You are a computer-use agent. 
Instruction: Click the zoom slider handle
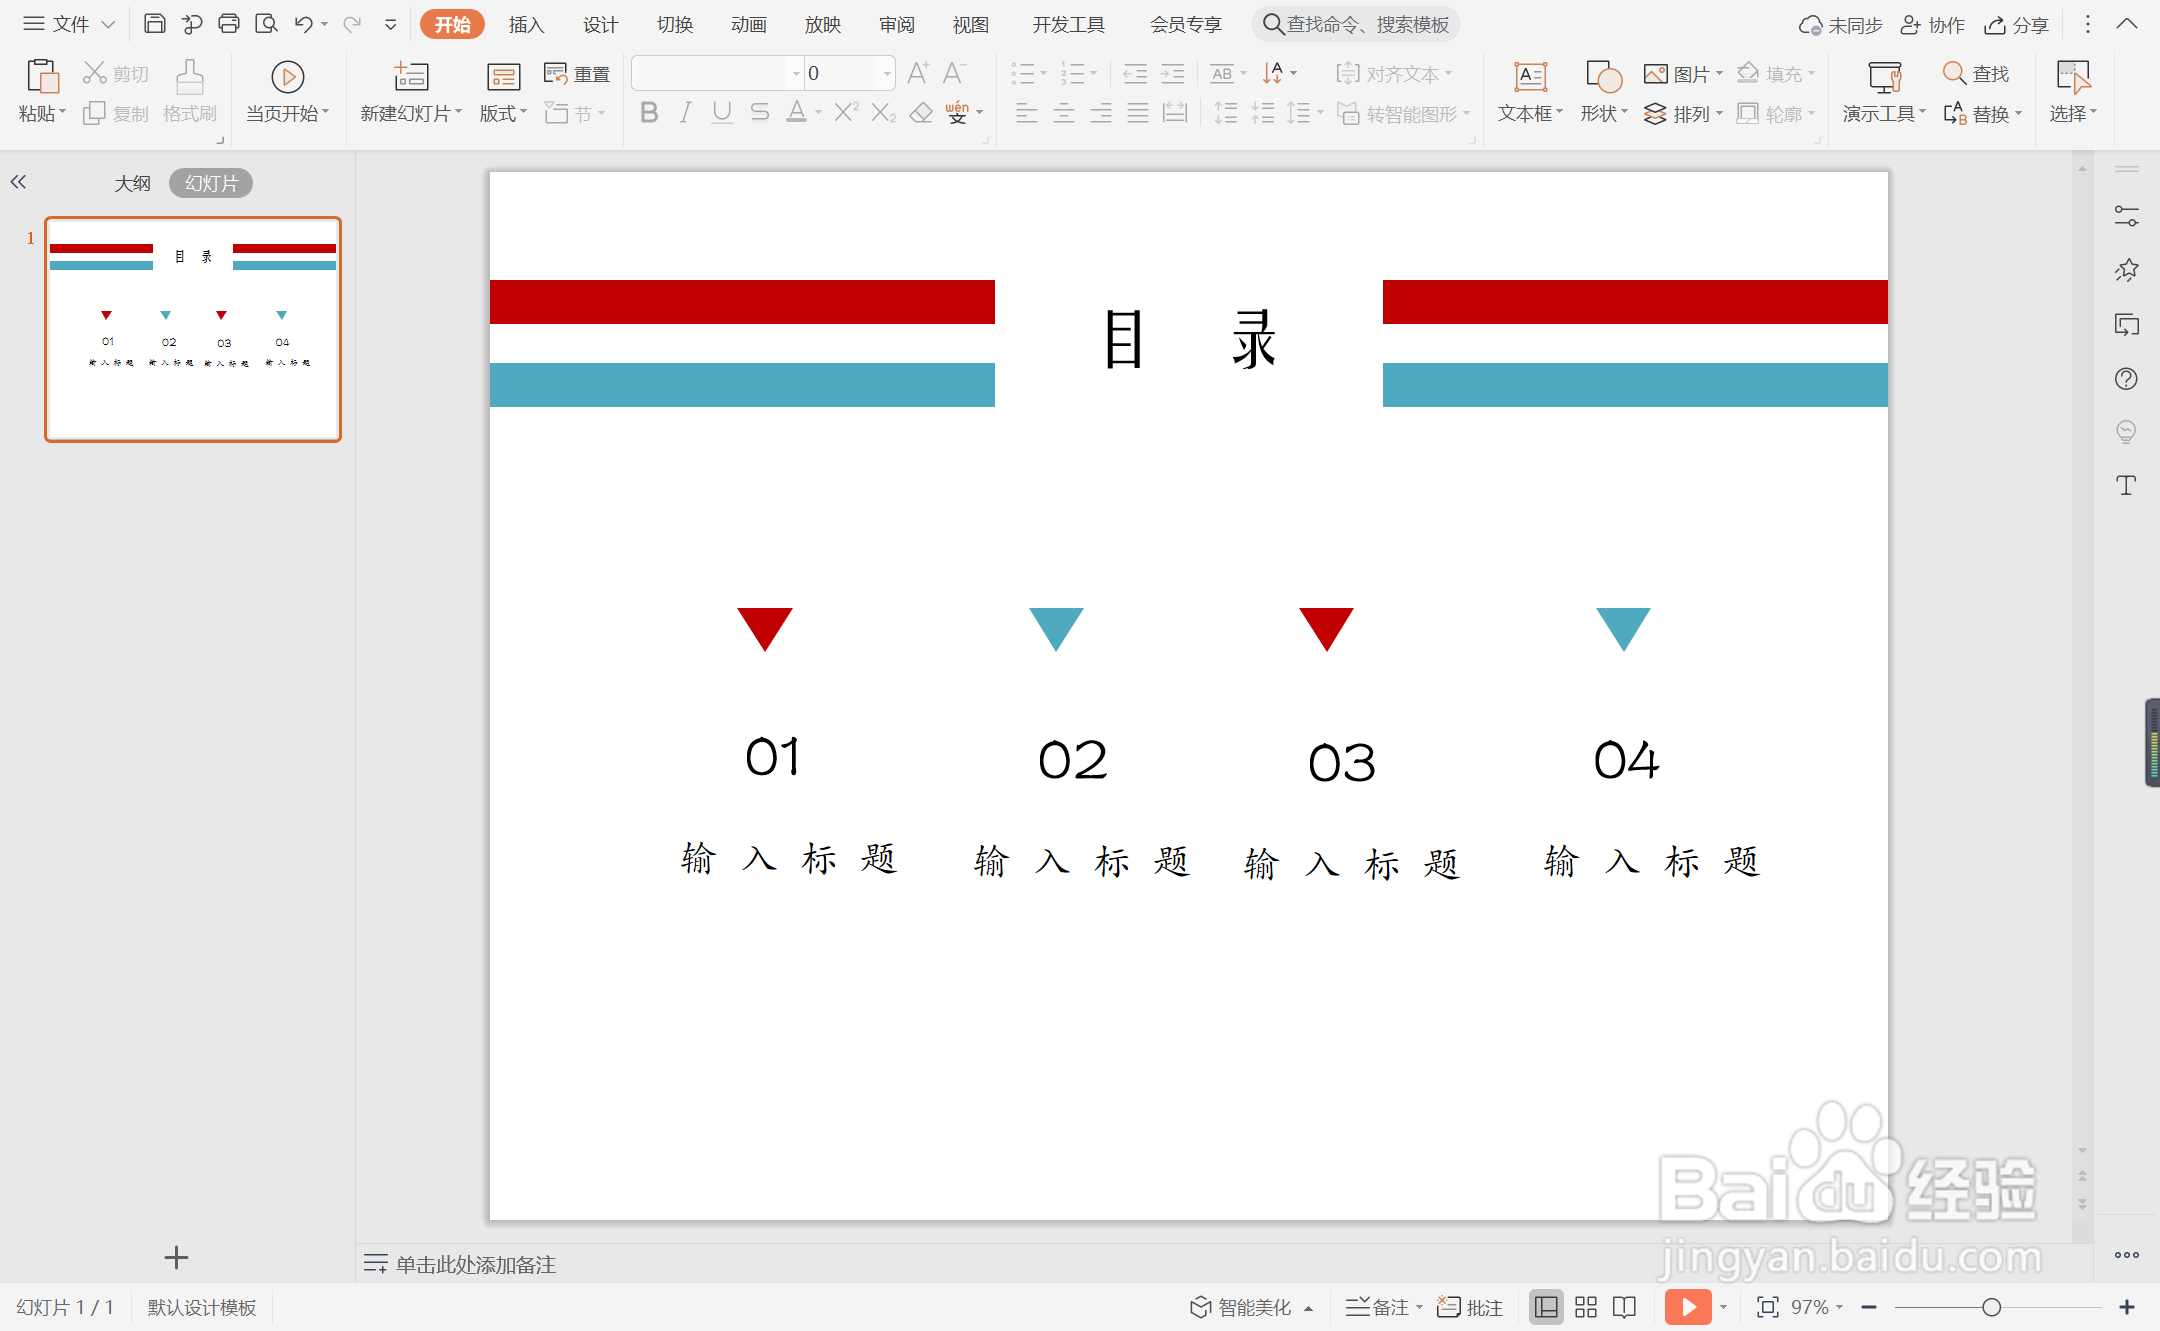click(1991, 1306)
